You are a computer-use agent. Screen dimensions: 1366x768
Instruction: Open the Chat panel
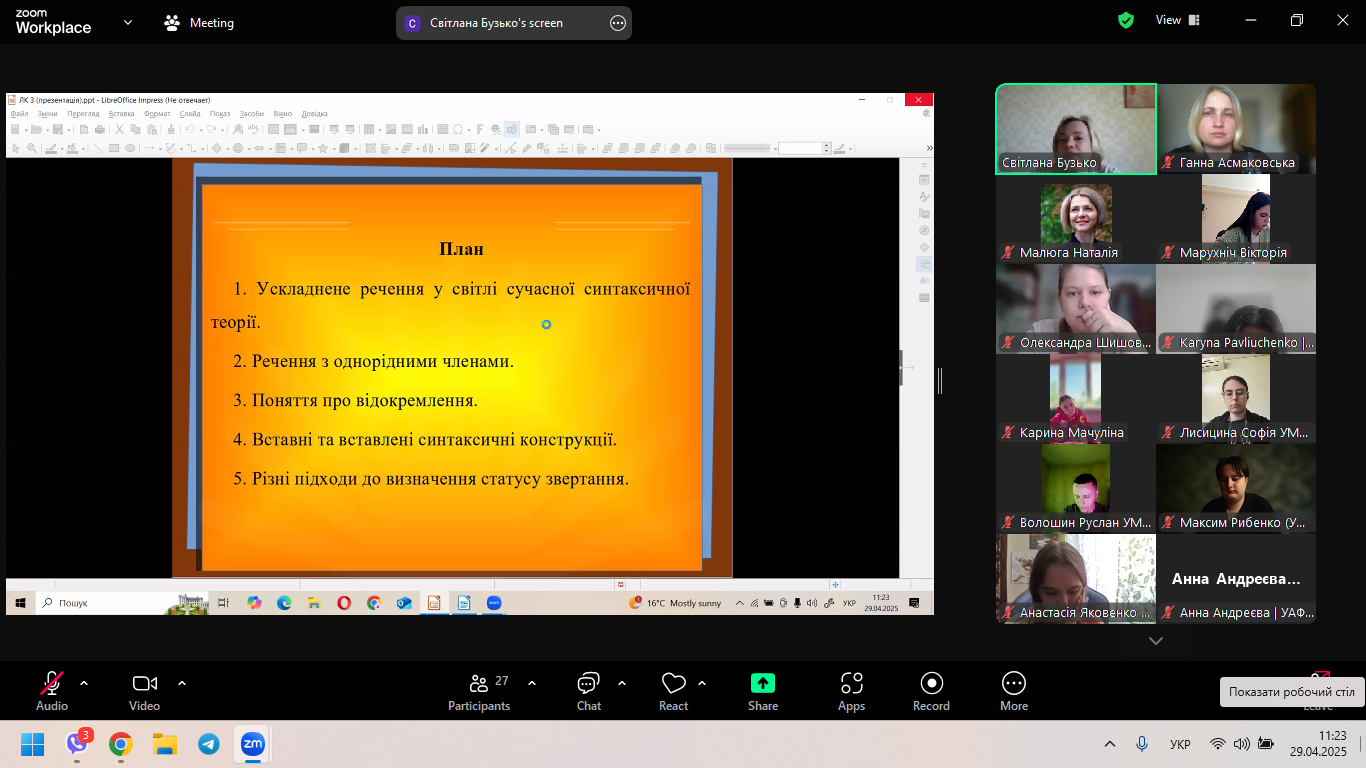point(588,689)
